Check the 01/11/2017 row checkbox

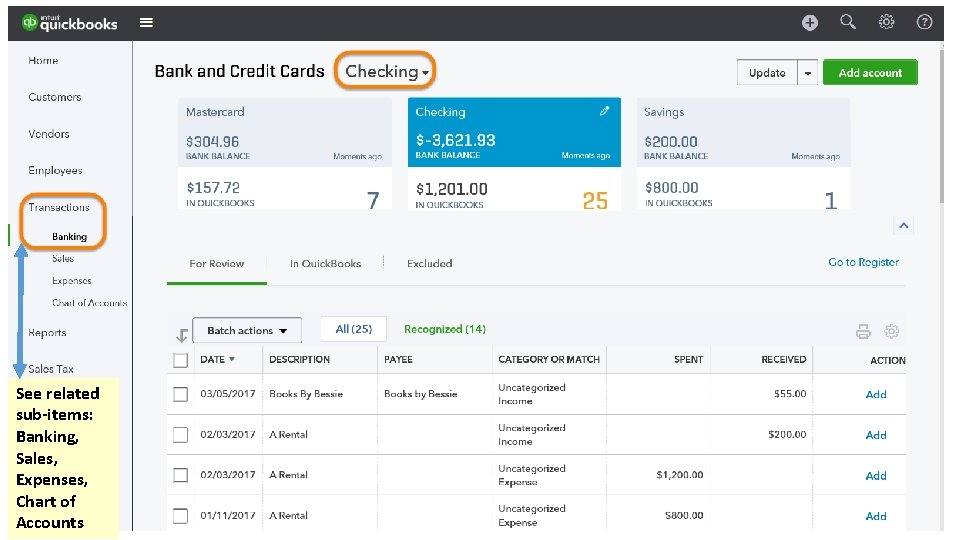[181, 516]
